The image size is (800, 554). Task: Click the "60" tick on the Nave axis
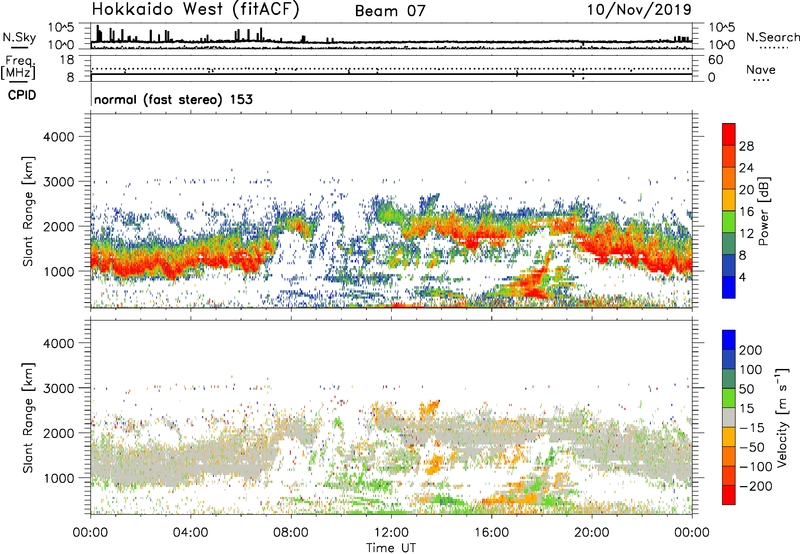point(715,60)
